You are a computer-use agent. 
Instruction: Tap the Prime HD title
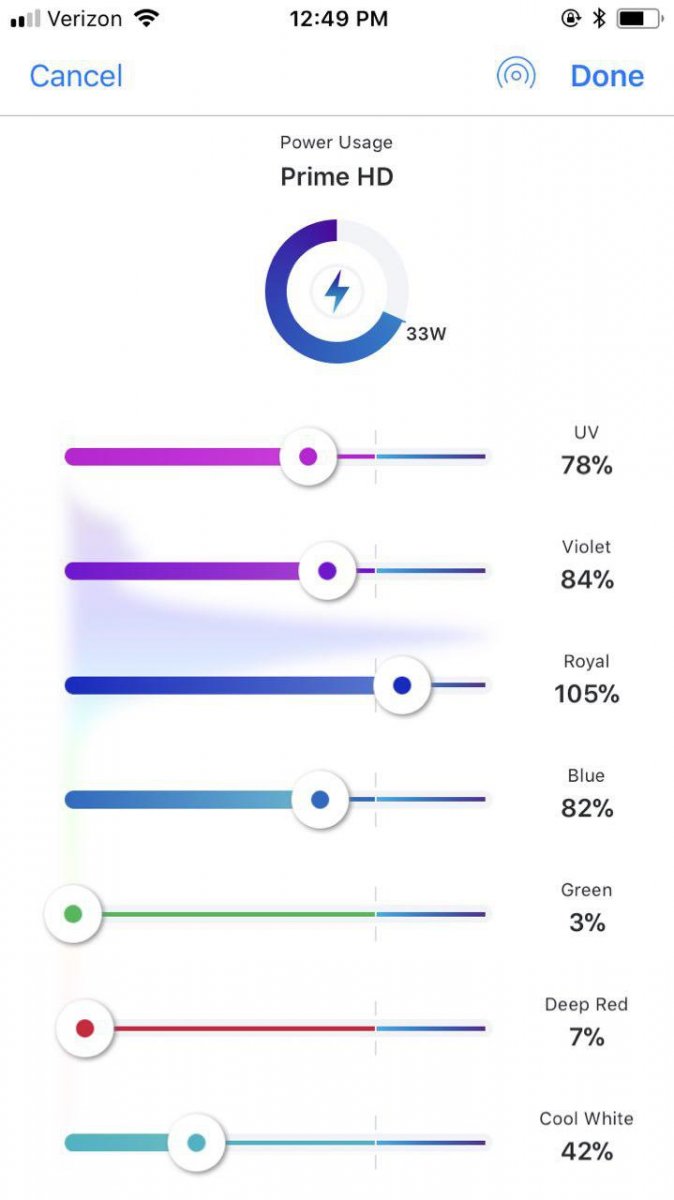pyautogui.click(x=337, y=177)
